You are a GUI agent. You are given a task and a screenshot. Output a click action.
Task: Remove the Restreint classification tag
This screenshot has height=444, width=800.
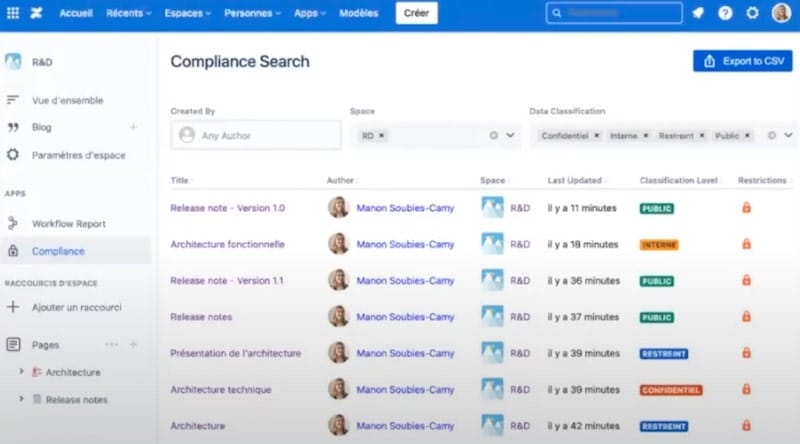coord(702,135)
